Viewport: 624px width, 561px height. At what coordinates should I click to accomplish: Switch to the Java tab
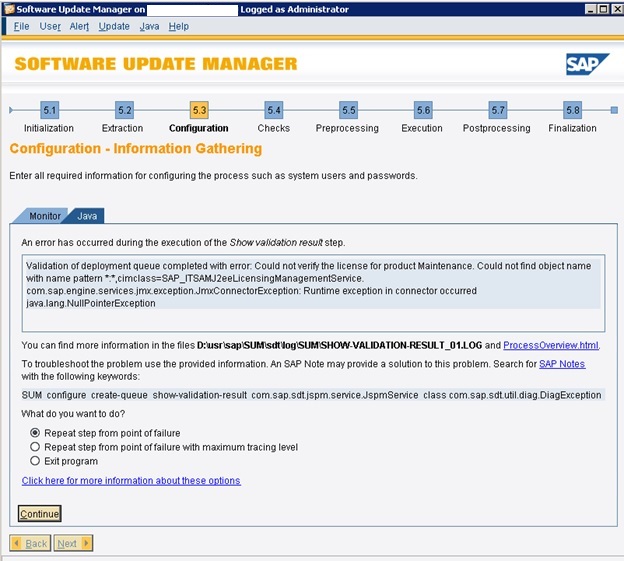tap(87, 216)
